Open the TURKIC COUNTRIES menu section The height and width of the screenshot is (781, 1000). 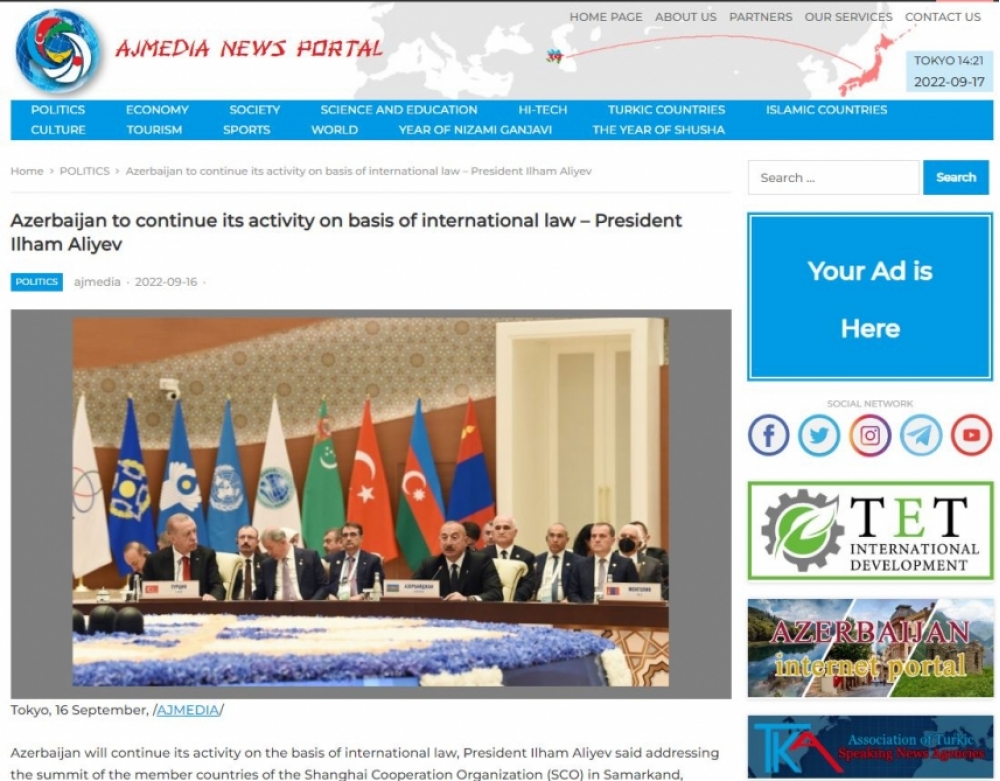pyautogui.click(x=666, y=110)
